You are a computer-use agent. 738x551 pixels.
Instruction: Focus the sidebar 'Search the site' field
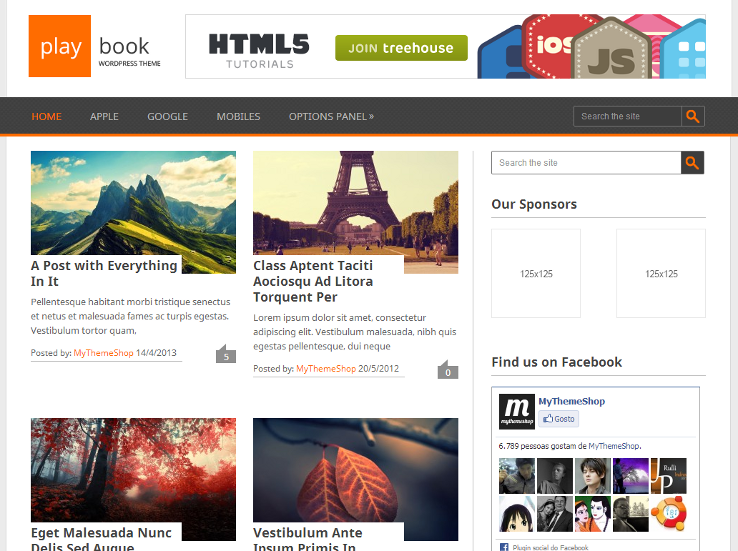pyautogui.click(x=585, y=163)
